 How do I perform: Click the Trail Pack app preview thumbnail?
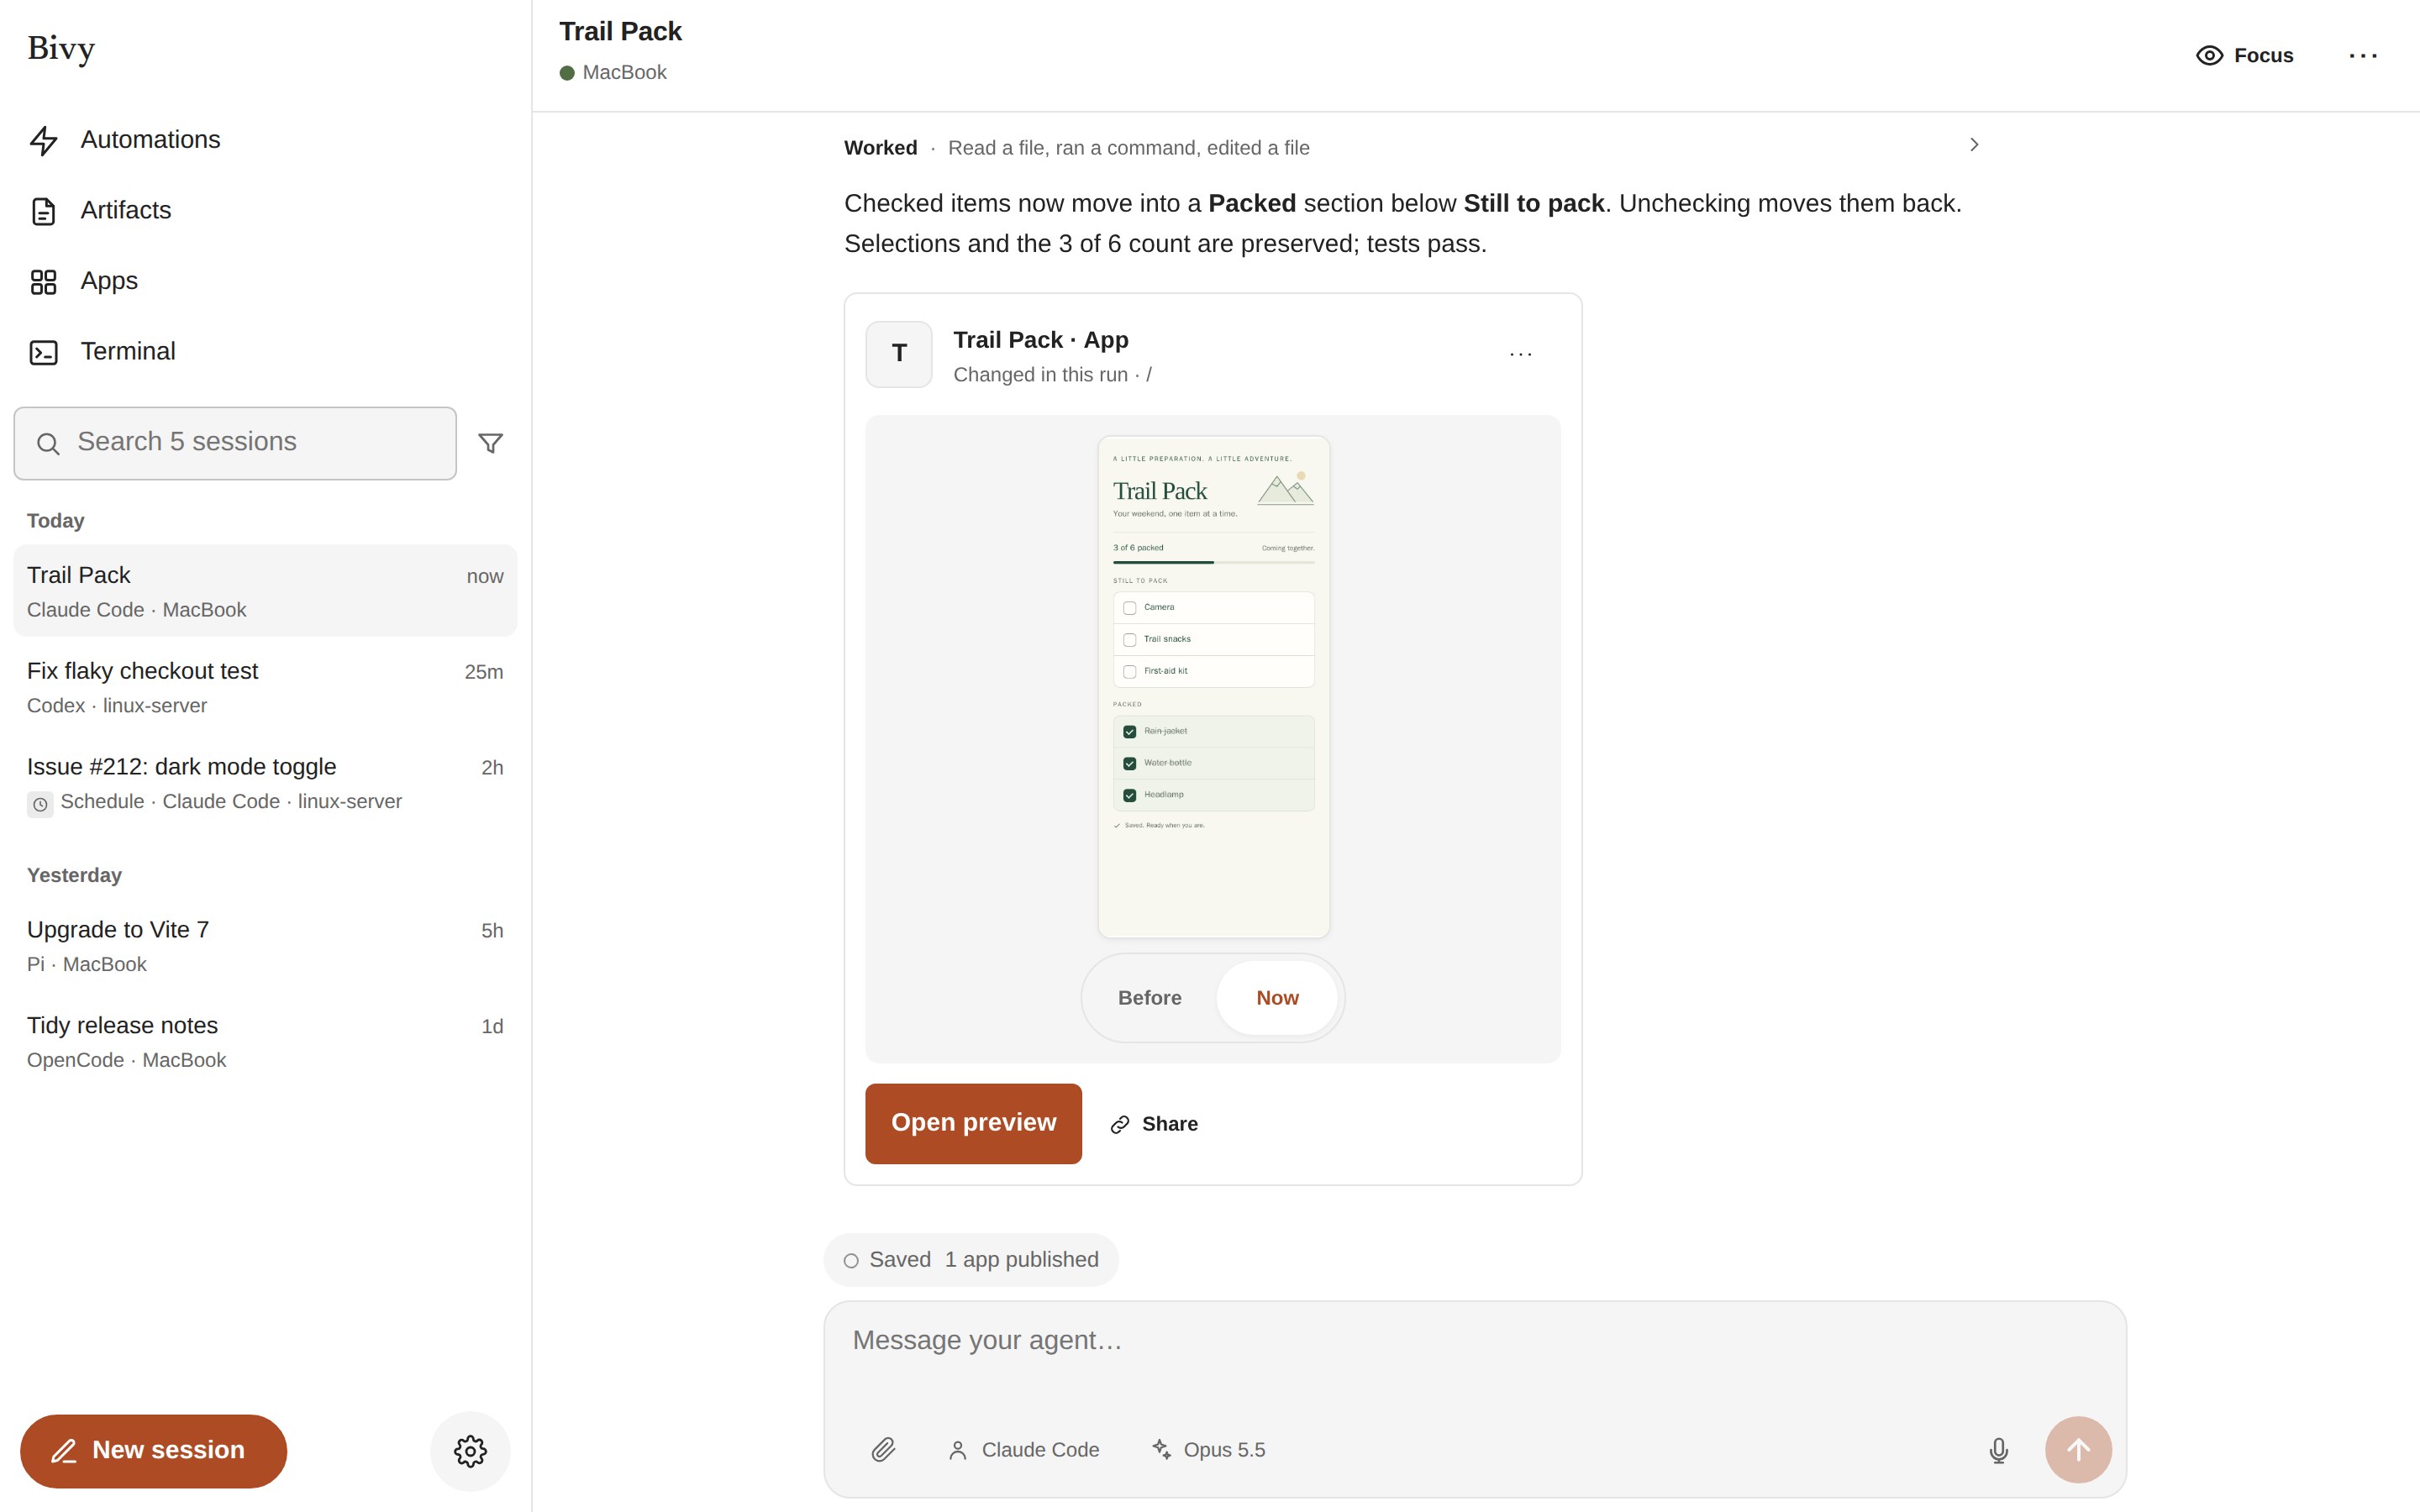point(1213,687)
